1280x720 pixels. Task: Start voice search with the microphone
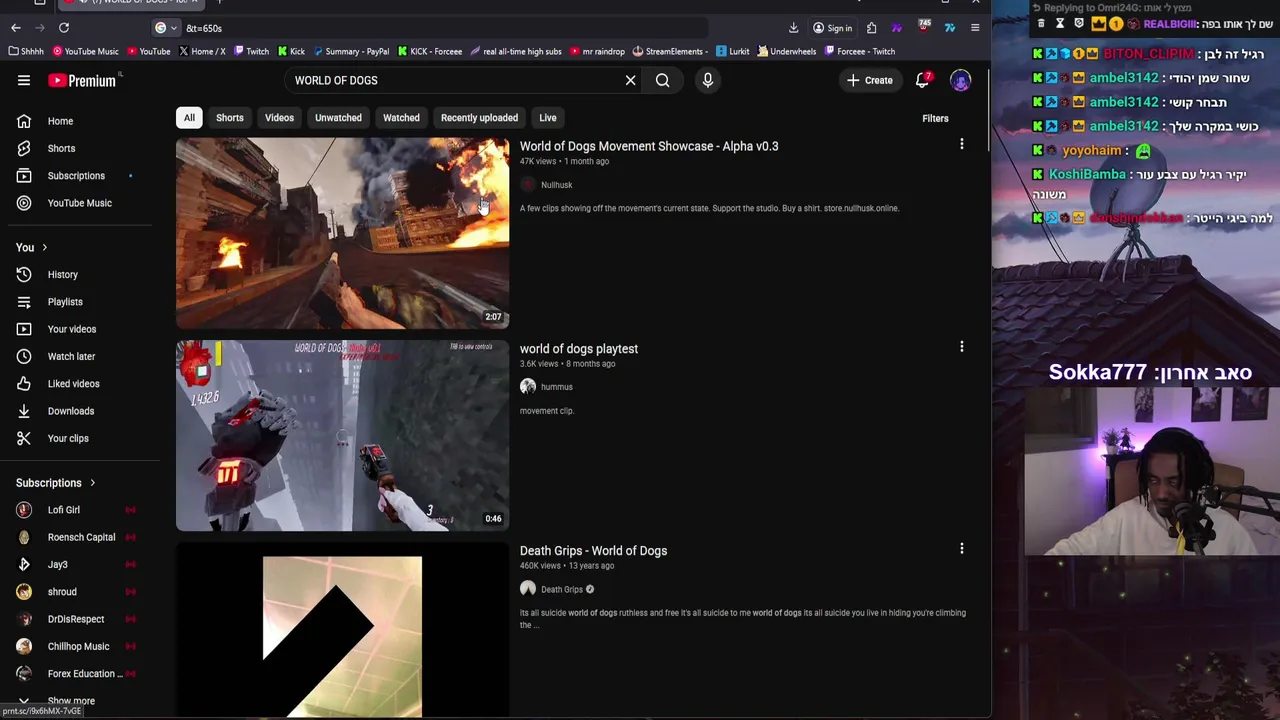[707, 80]
